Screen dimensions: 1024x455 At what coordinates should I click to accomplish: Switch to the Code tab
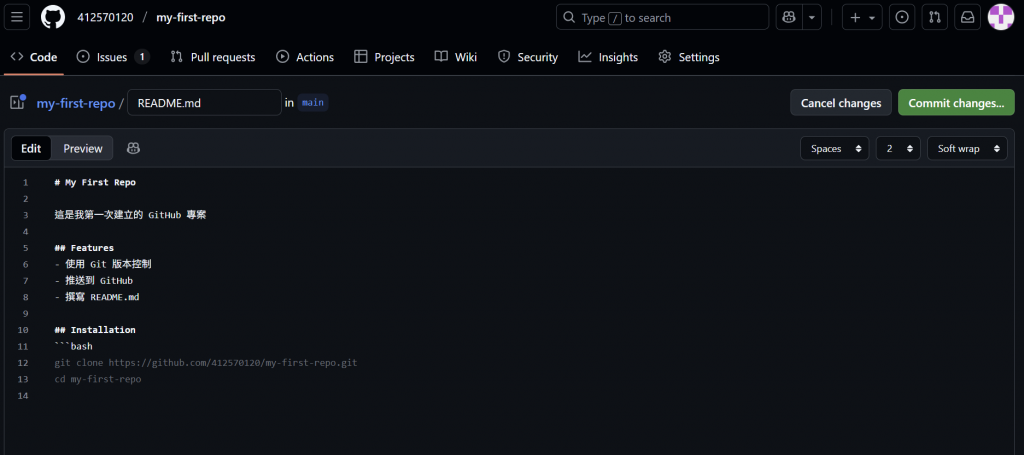(35, 57)
